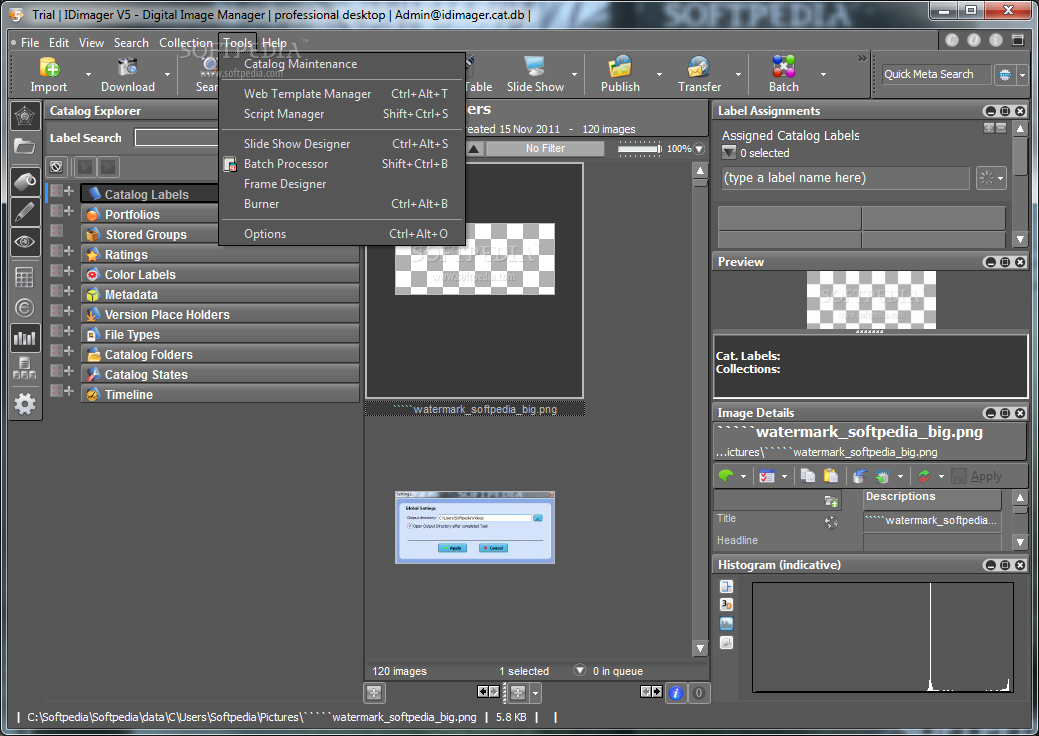Toggle the blue histogram channel icon
This screenshot has width=1039, height=736.
727,623
